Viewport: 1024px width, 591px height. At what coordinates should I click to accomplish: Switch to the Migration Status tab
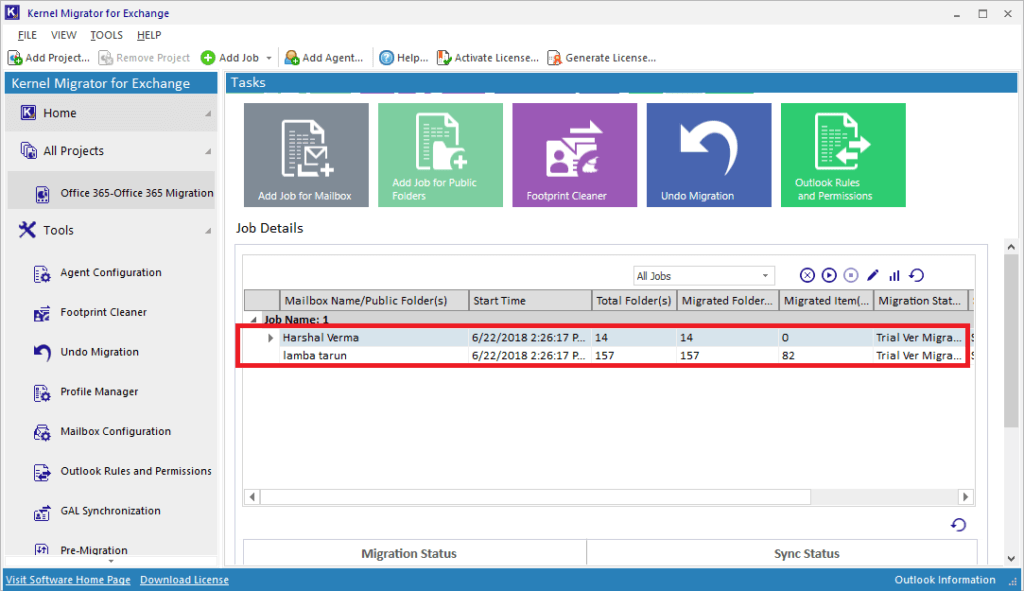(x=409, y=553)
